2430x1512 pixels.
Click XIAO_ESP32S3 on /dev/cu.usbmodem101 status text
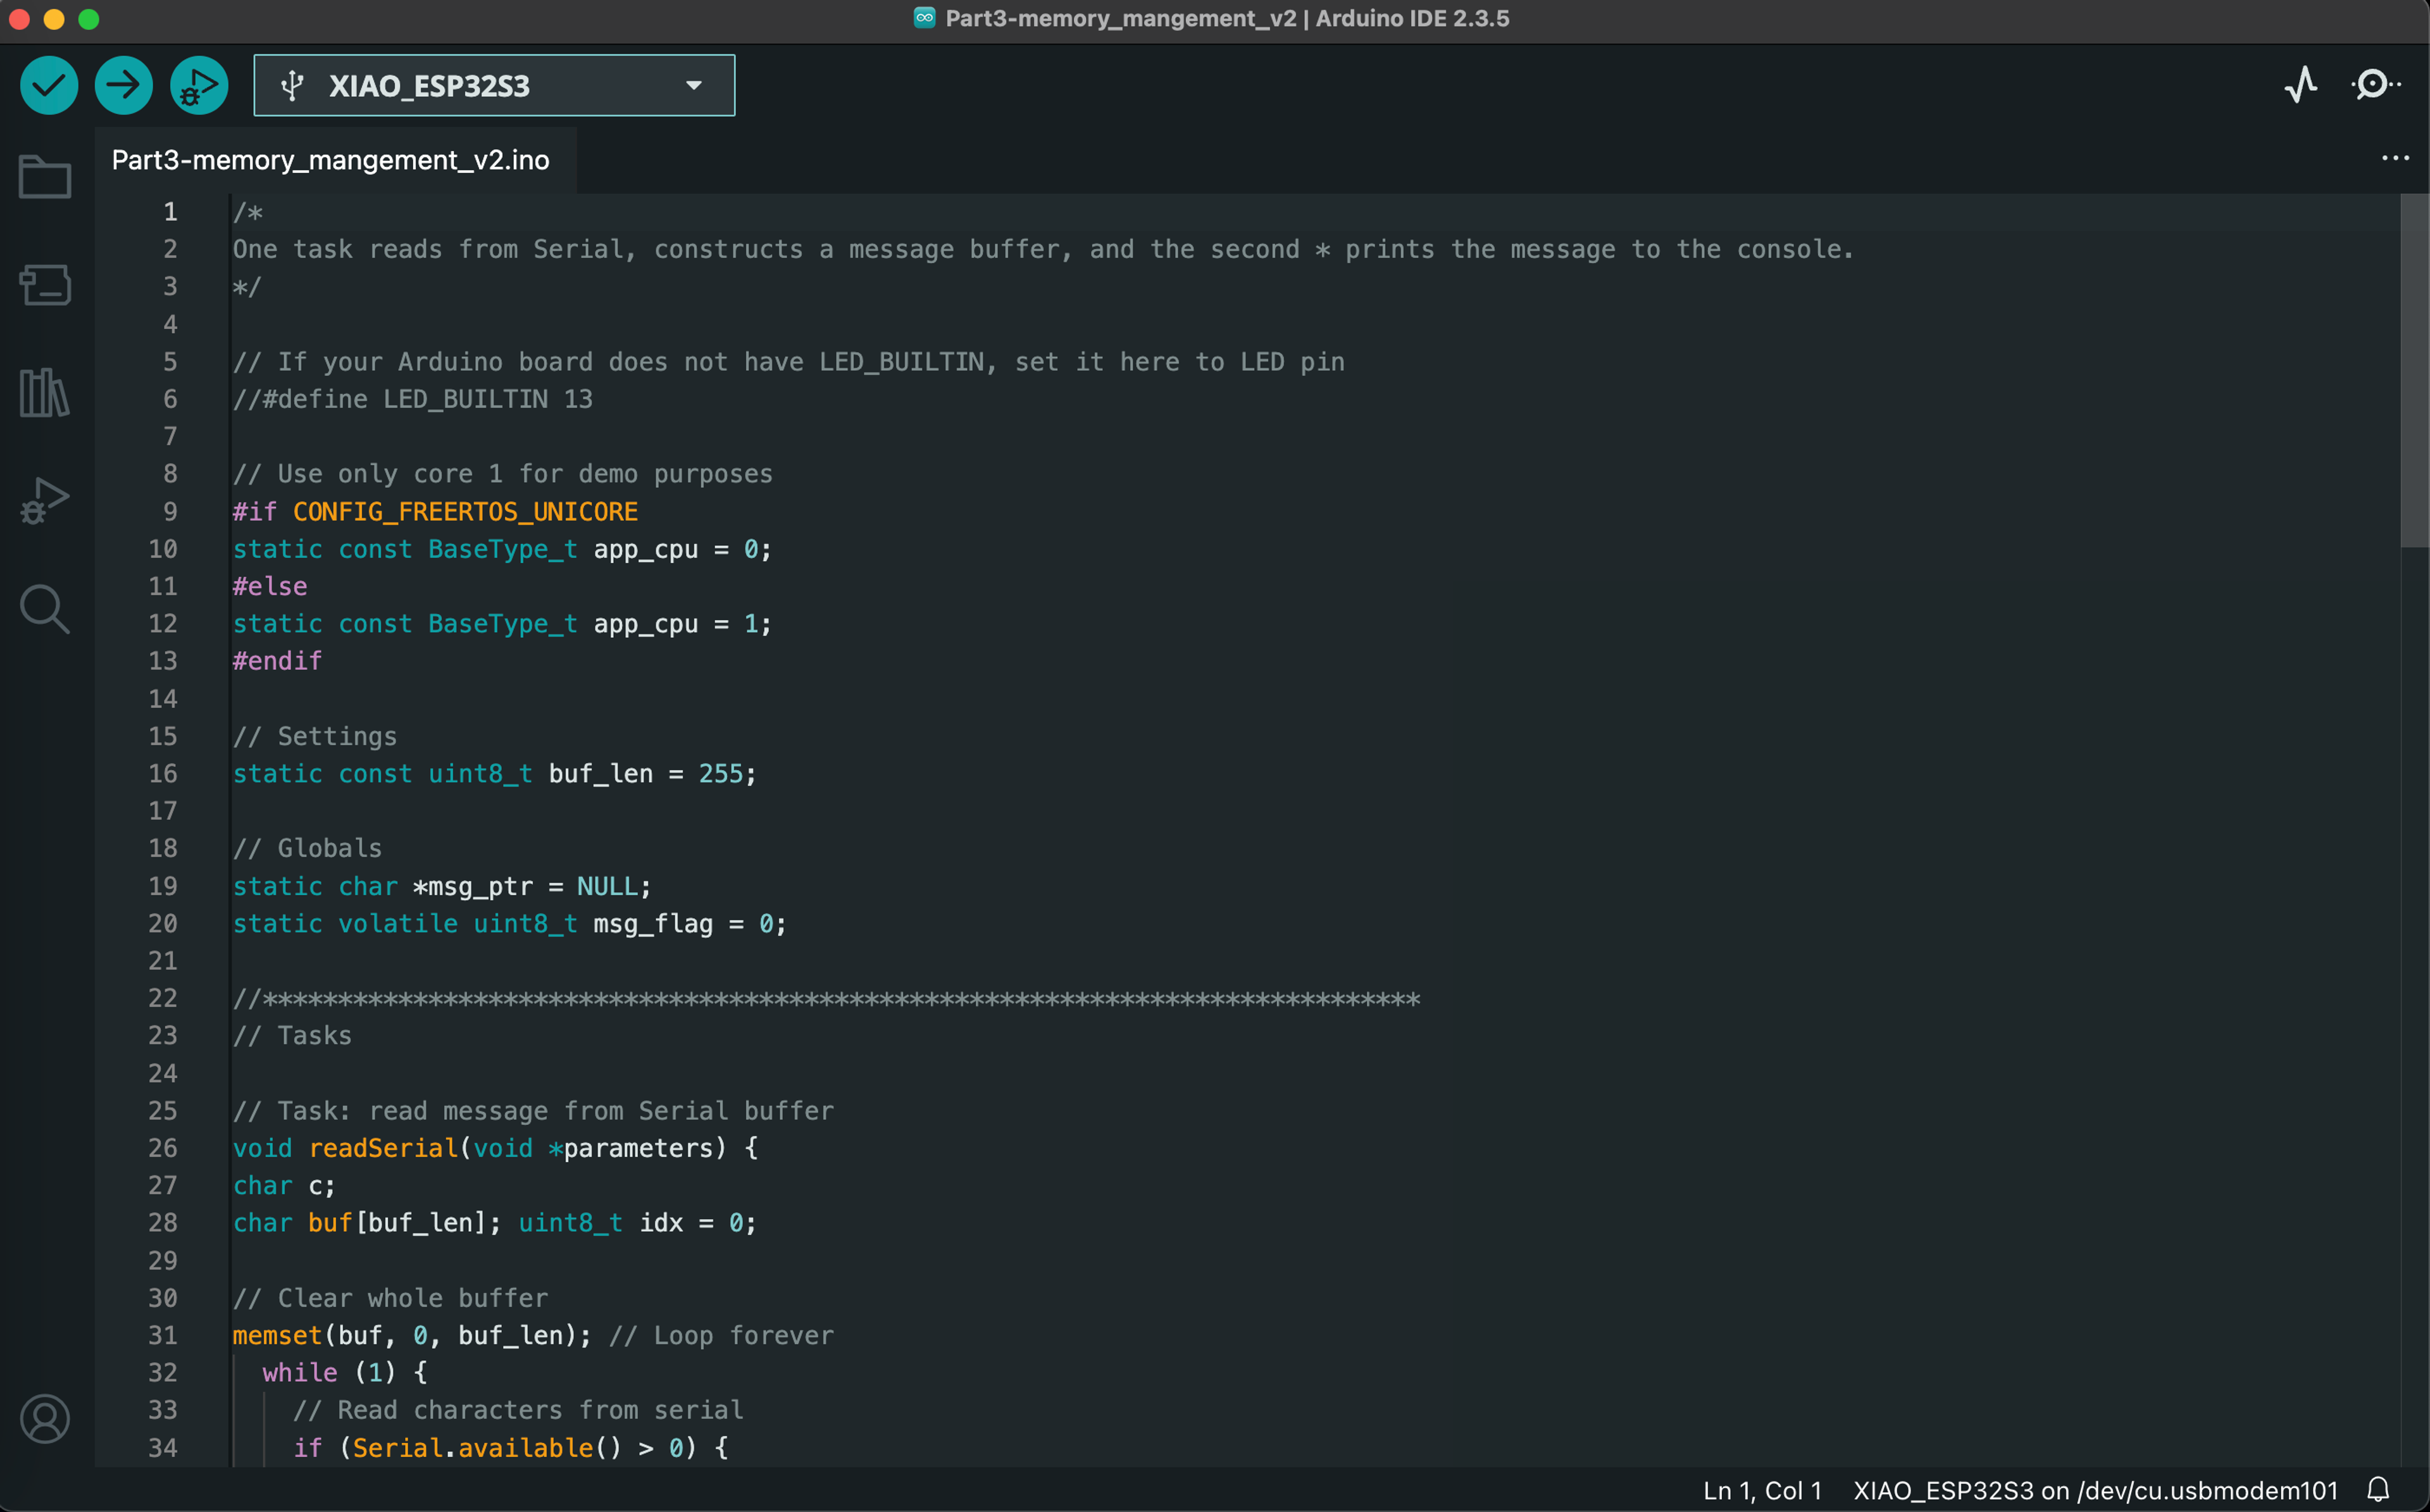2095,1490
